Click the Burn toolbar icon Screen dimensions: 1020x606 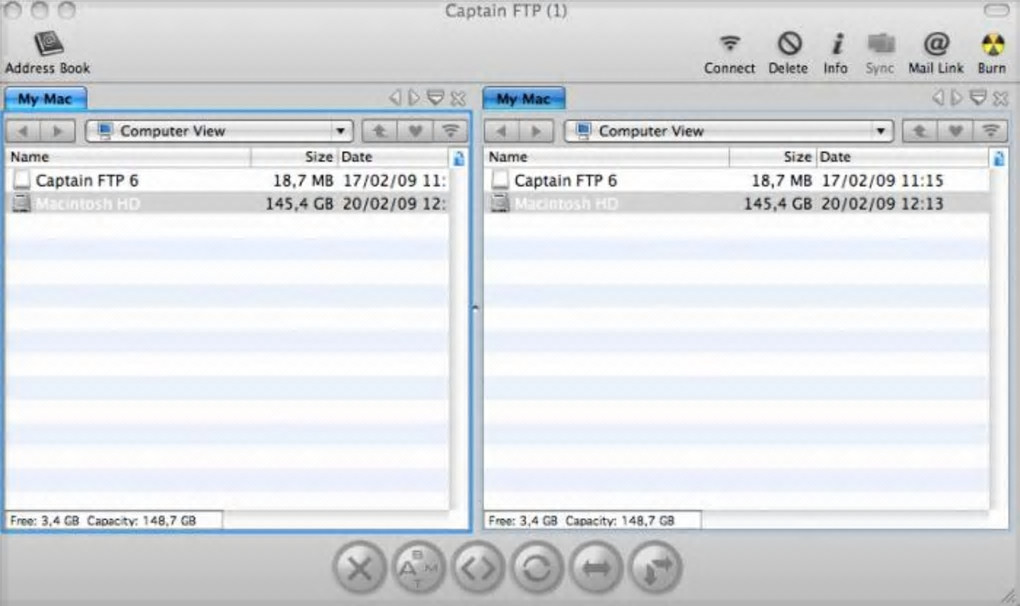[992, 55]
